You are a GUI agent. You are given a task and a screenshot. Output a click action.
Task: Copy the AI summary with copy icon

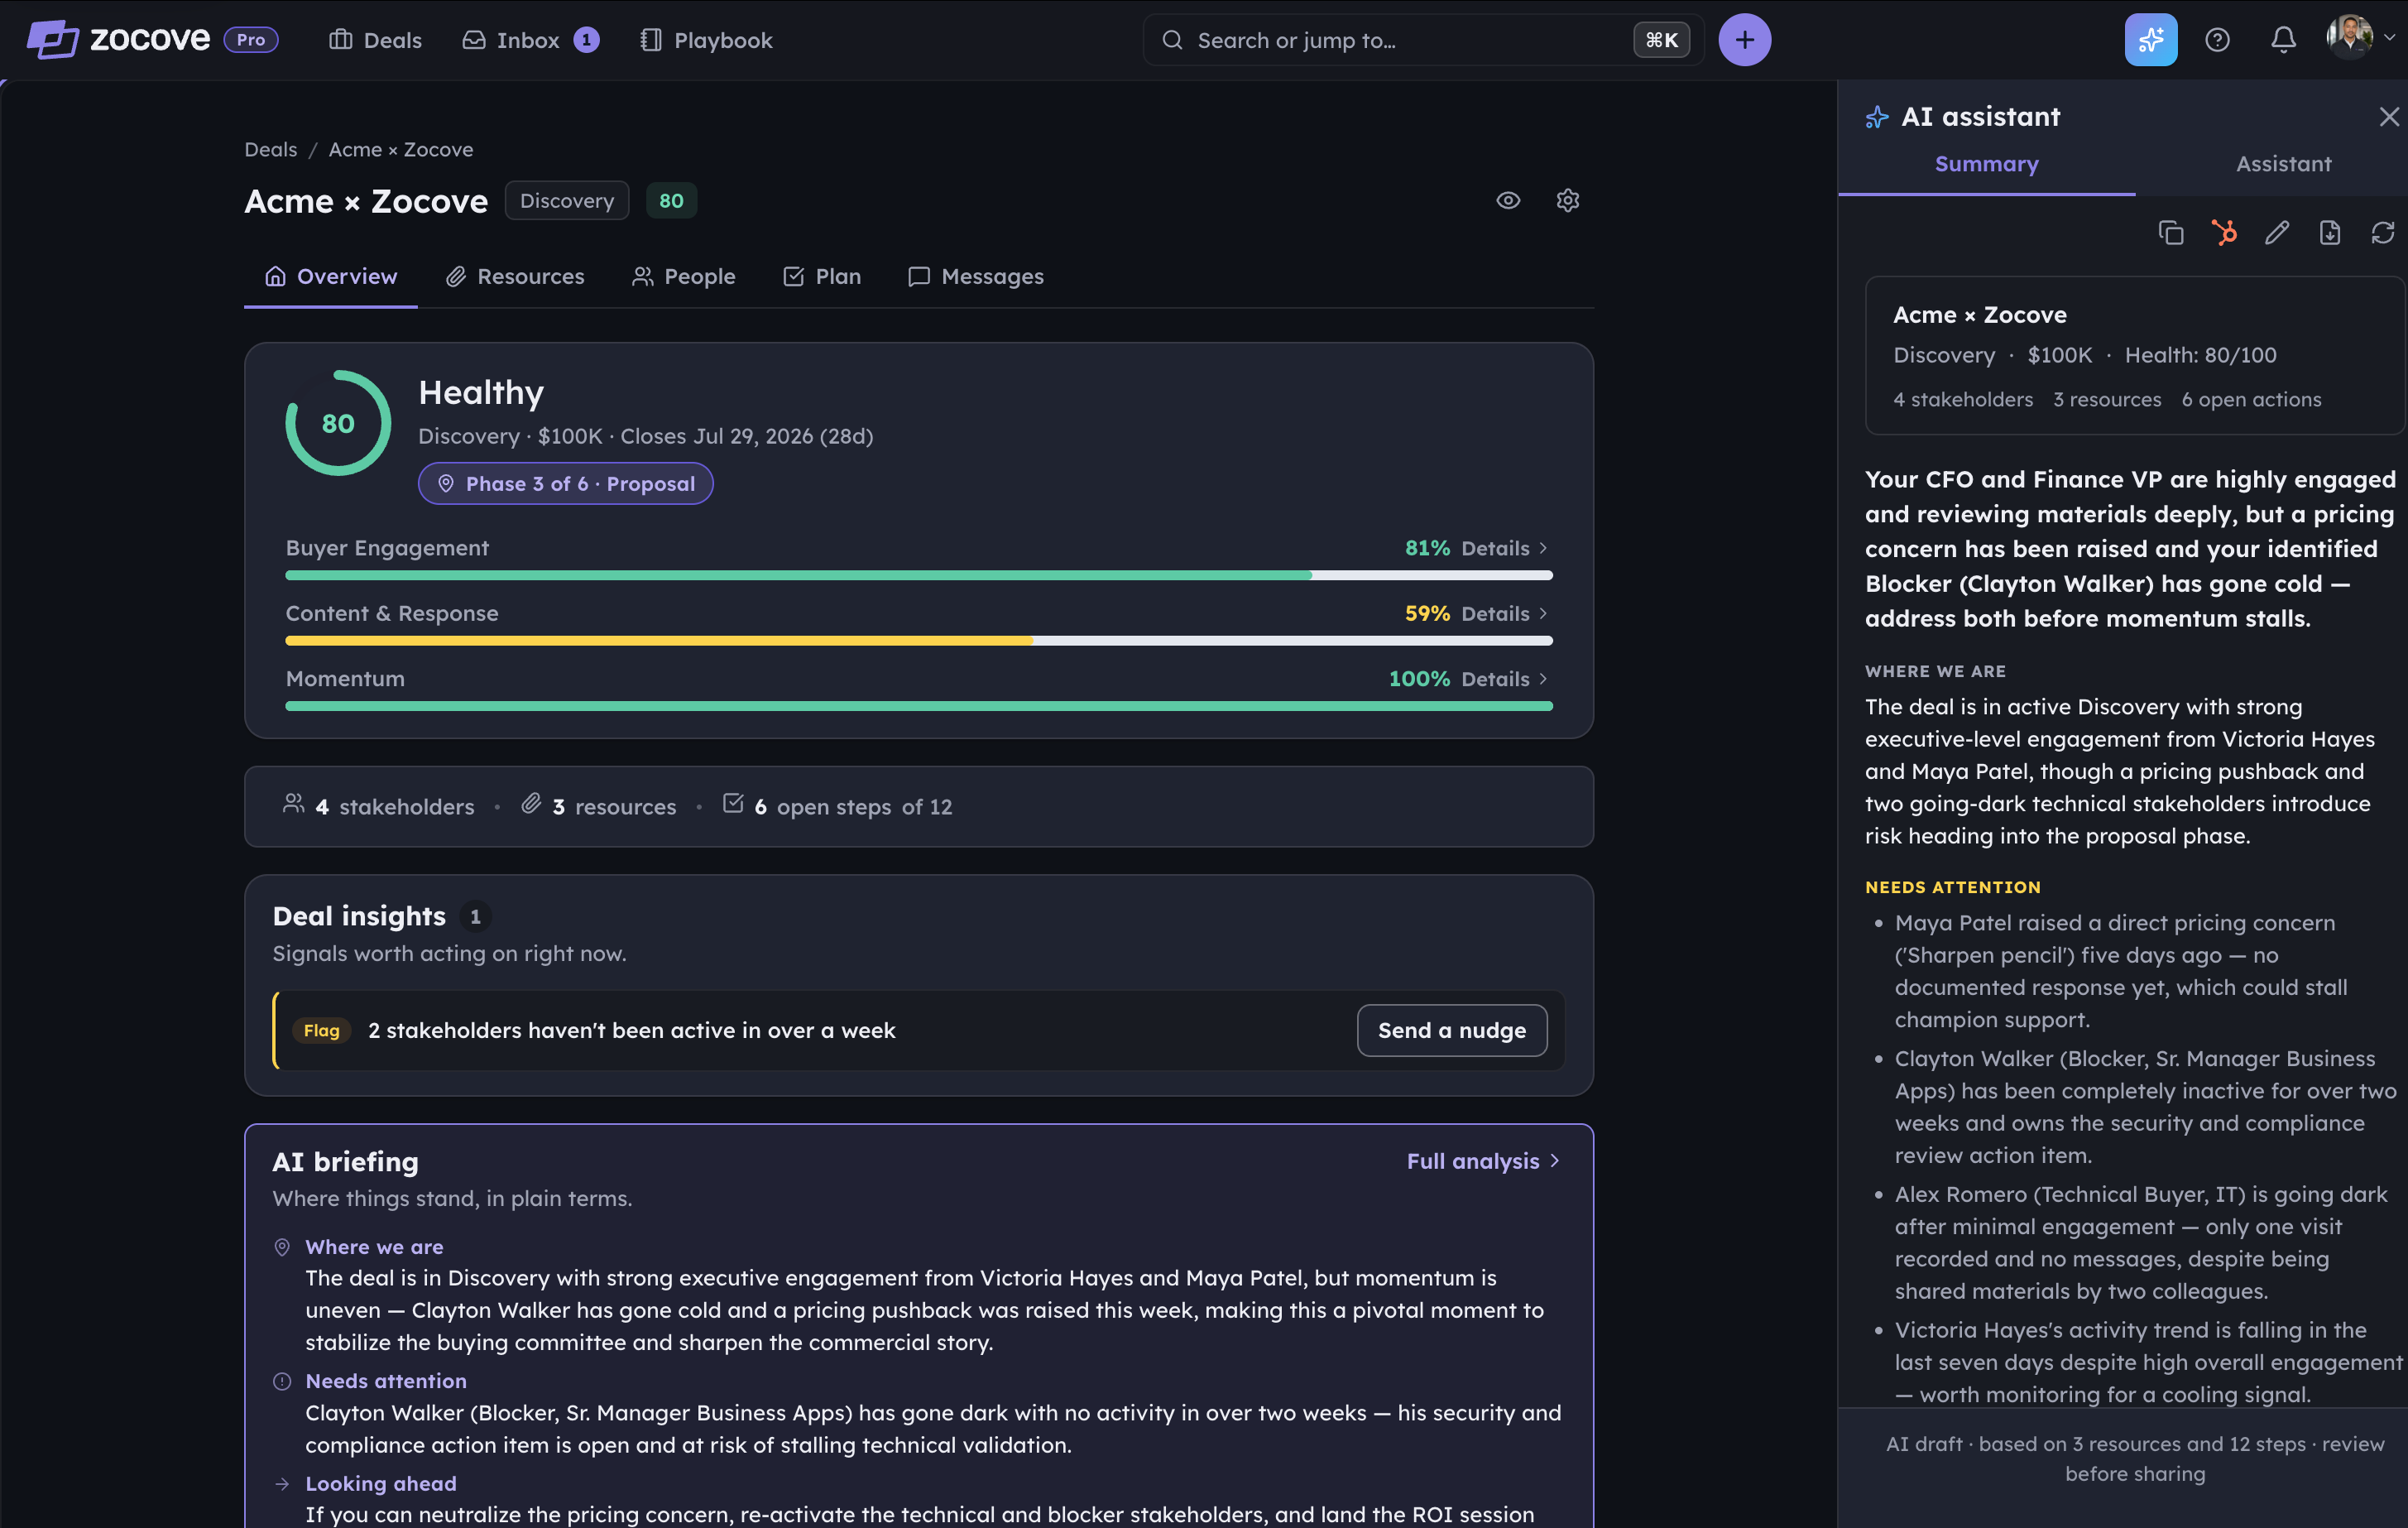(2171, 233)
